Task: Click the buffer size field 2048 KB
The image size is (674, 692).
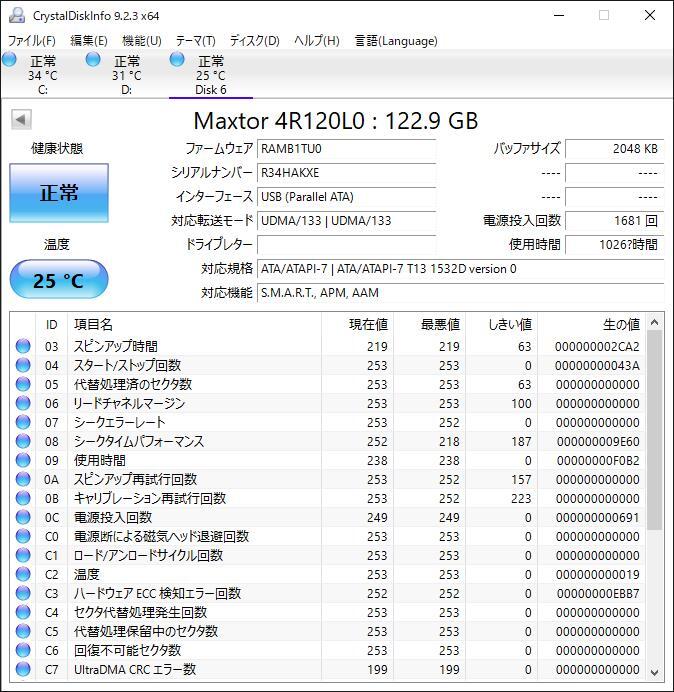Action: 614,149
